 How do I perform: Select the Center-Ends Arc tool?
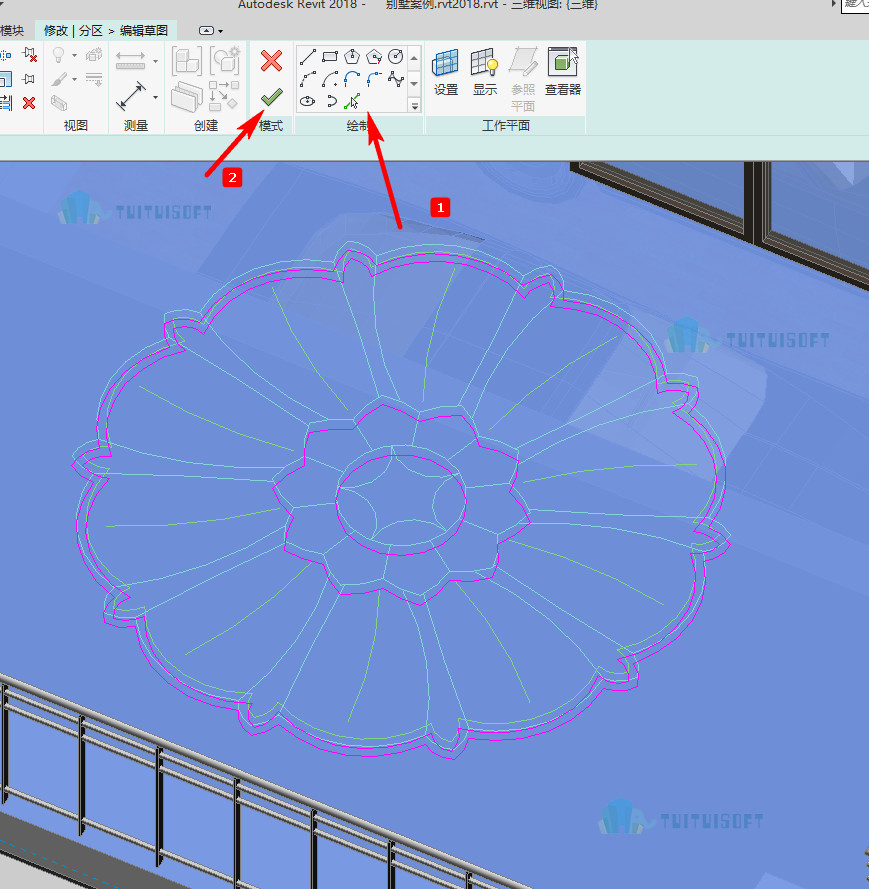(x=330, y=79)
